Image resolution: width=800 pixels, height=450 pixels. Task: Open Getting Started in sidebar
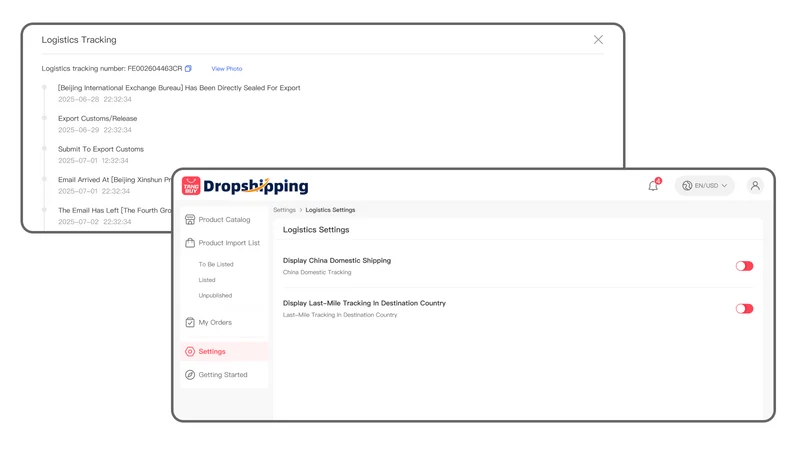pyautogui.click(x=224, y=374)
